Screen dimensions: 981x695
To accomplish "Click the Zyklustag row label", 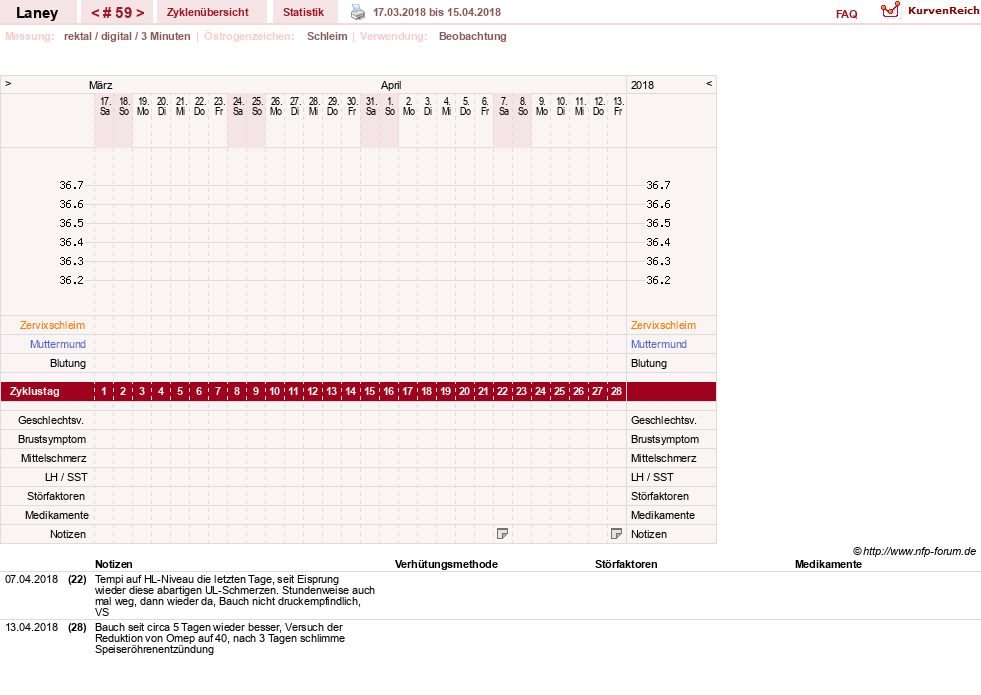I will [x=34, y=392].
